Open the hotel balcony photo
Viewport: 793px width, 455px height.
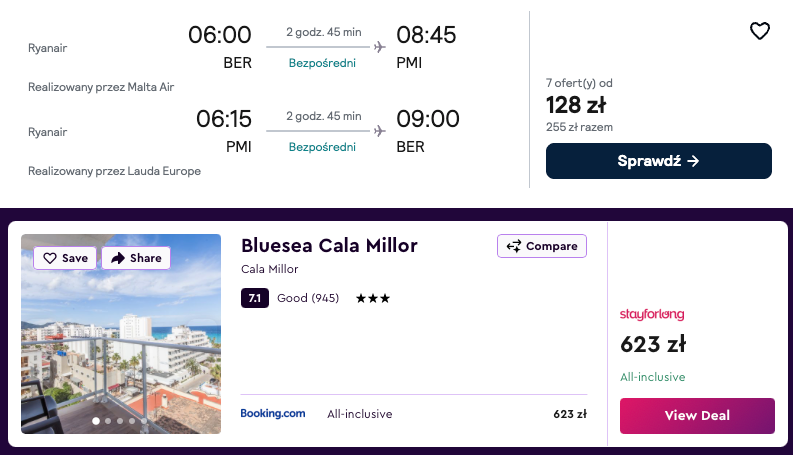[121, 340]
